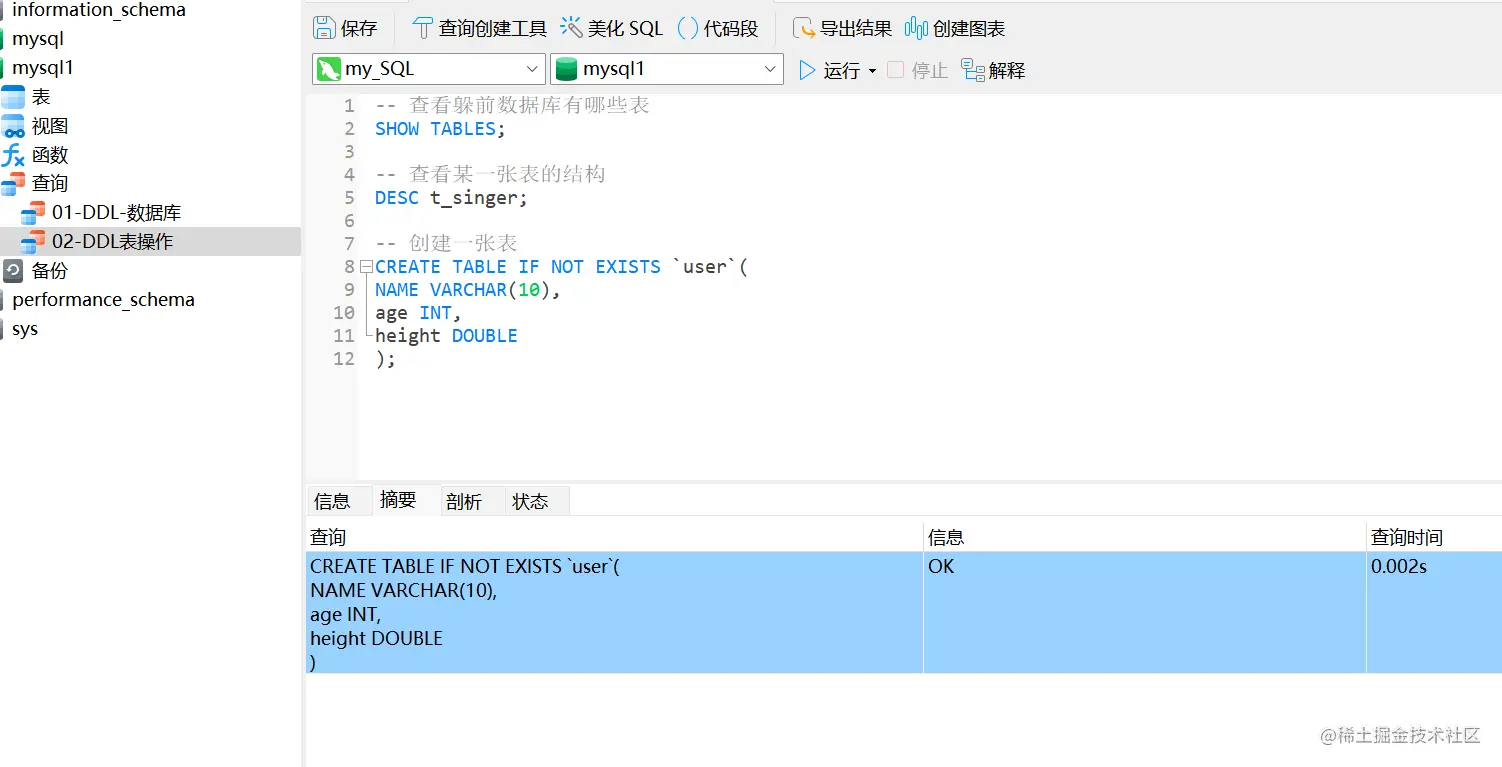Viewport: 1502px width, 767px height.
Task: Select the 函数 (Functions) fx icon
Action: (x=13, y=155)
